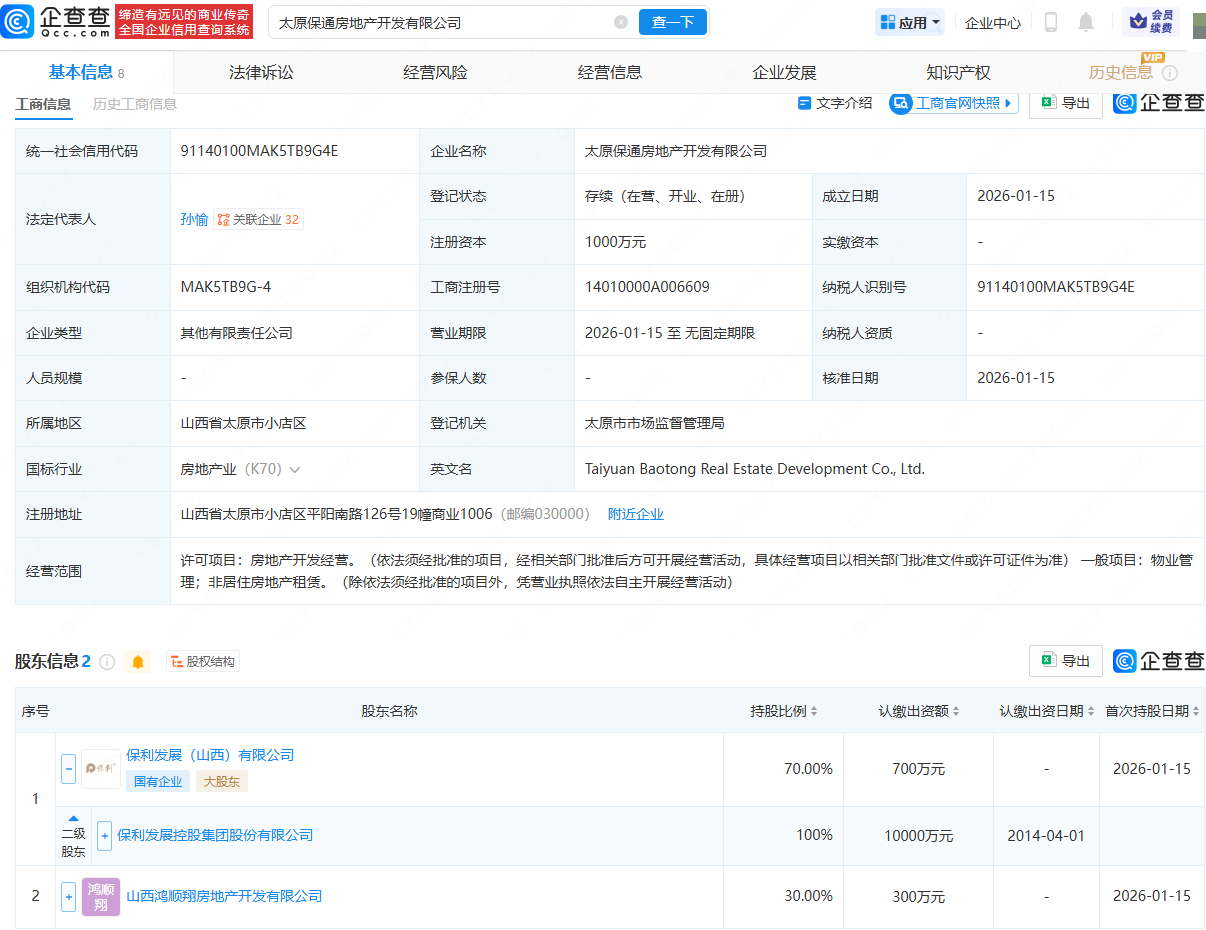Click the mobile app icon in top bar
Image resolution: width=1206 pixels, height=930 pixels.
coord(1051,22)
